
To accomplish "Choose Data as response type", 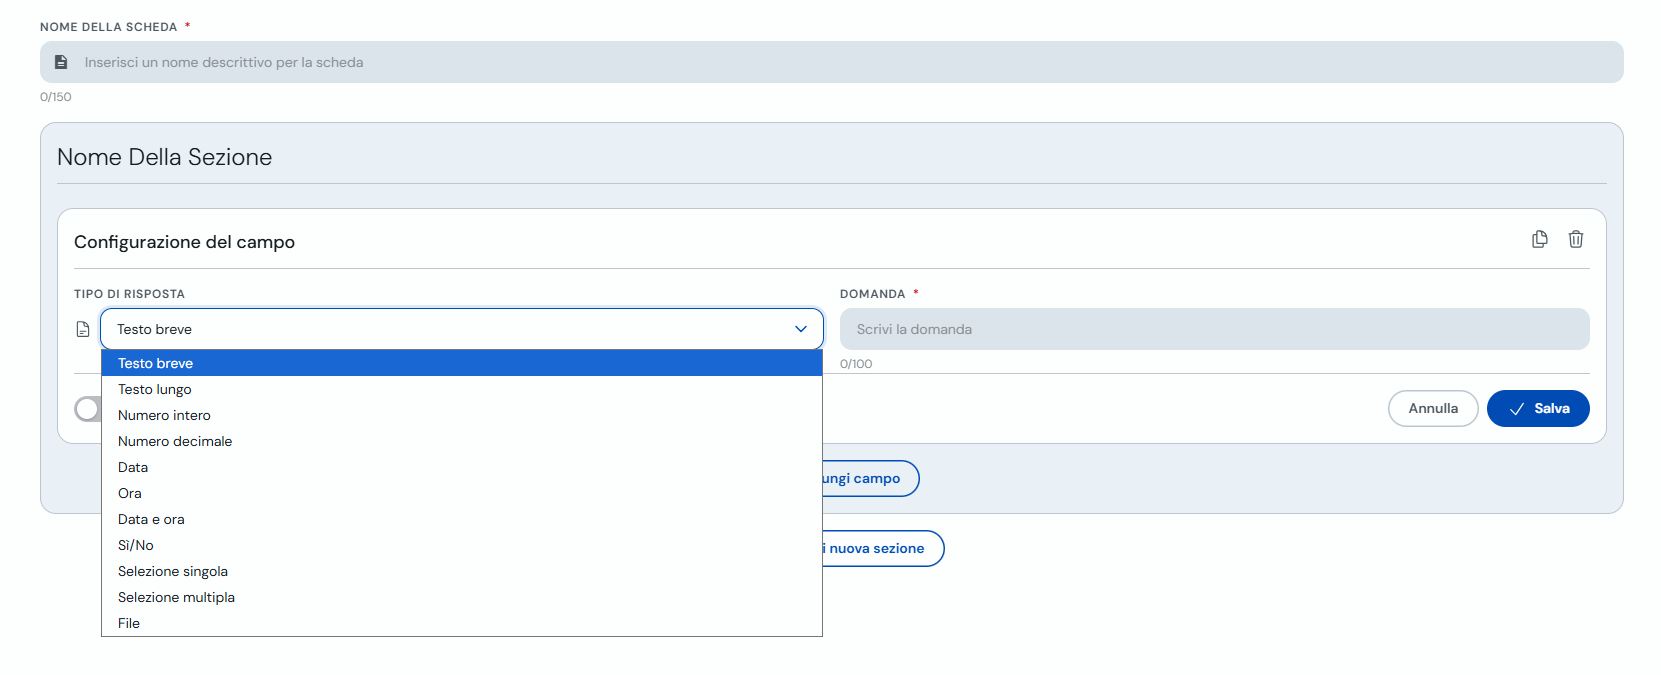I will [x=462, y=467].
